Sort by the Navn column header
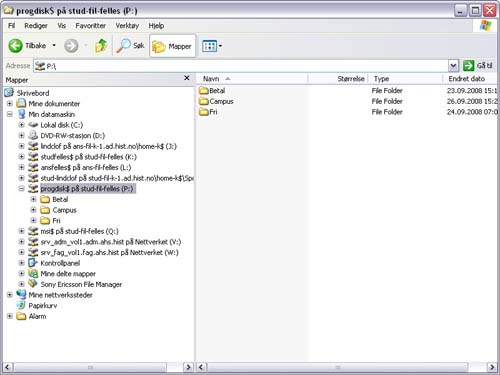The height and width of the screenshot is (375, 500). coord(252,79)
